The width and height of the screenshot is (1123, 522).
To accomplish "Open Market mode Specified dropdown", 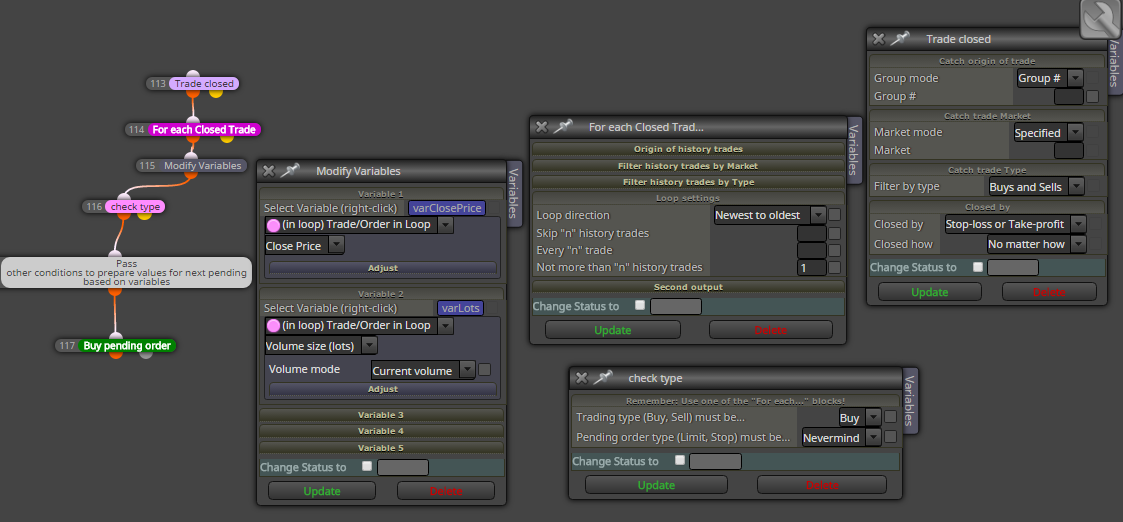I will coord(1048,132).
